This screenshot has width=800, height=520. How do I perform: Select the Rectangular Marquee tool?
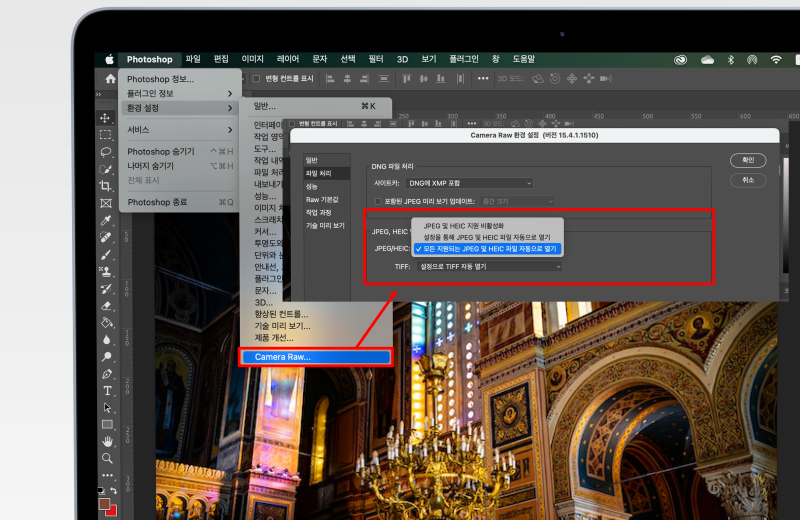click(x=106, y=135)
